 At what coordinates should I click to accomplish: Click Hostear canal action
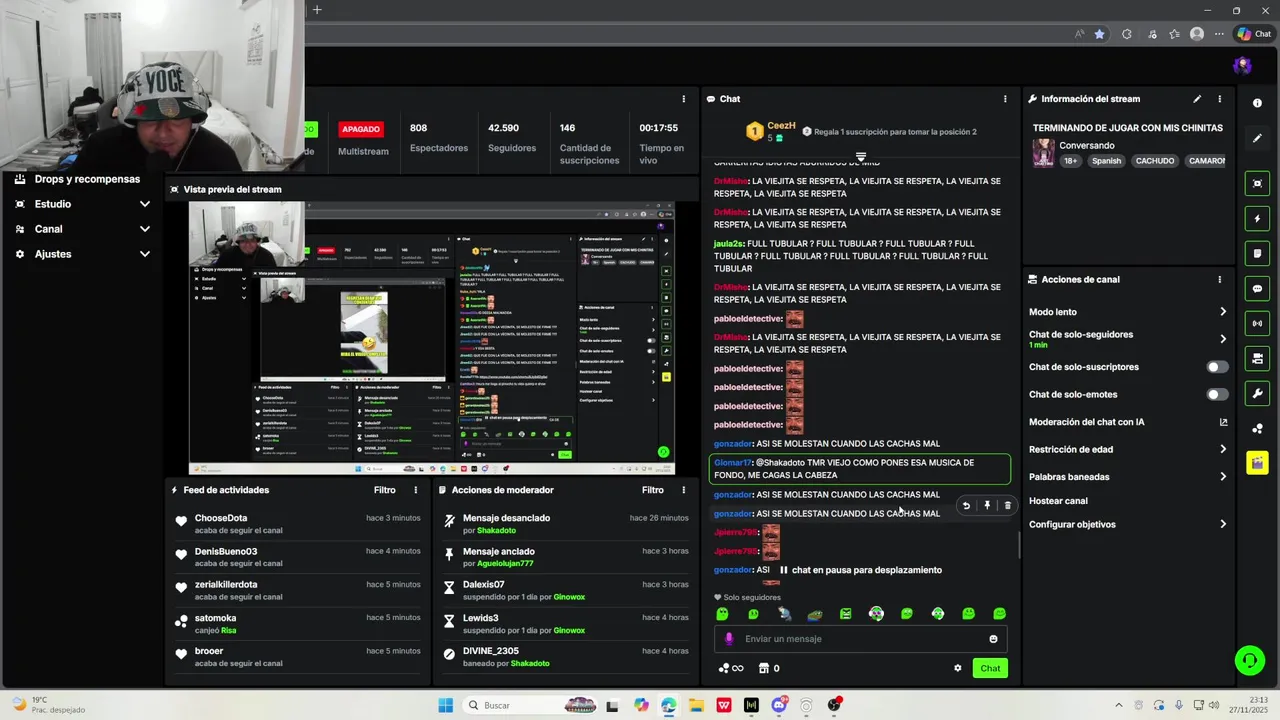tap(1058, 501)
